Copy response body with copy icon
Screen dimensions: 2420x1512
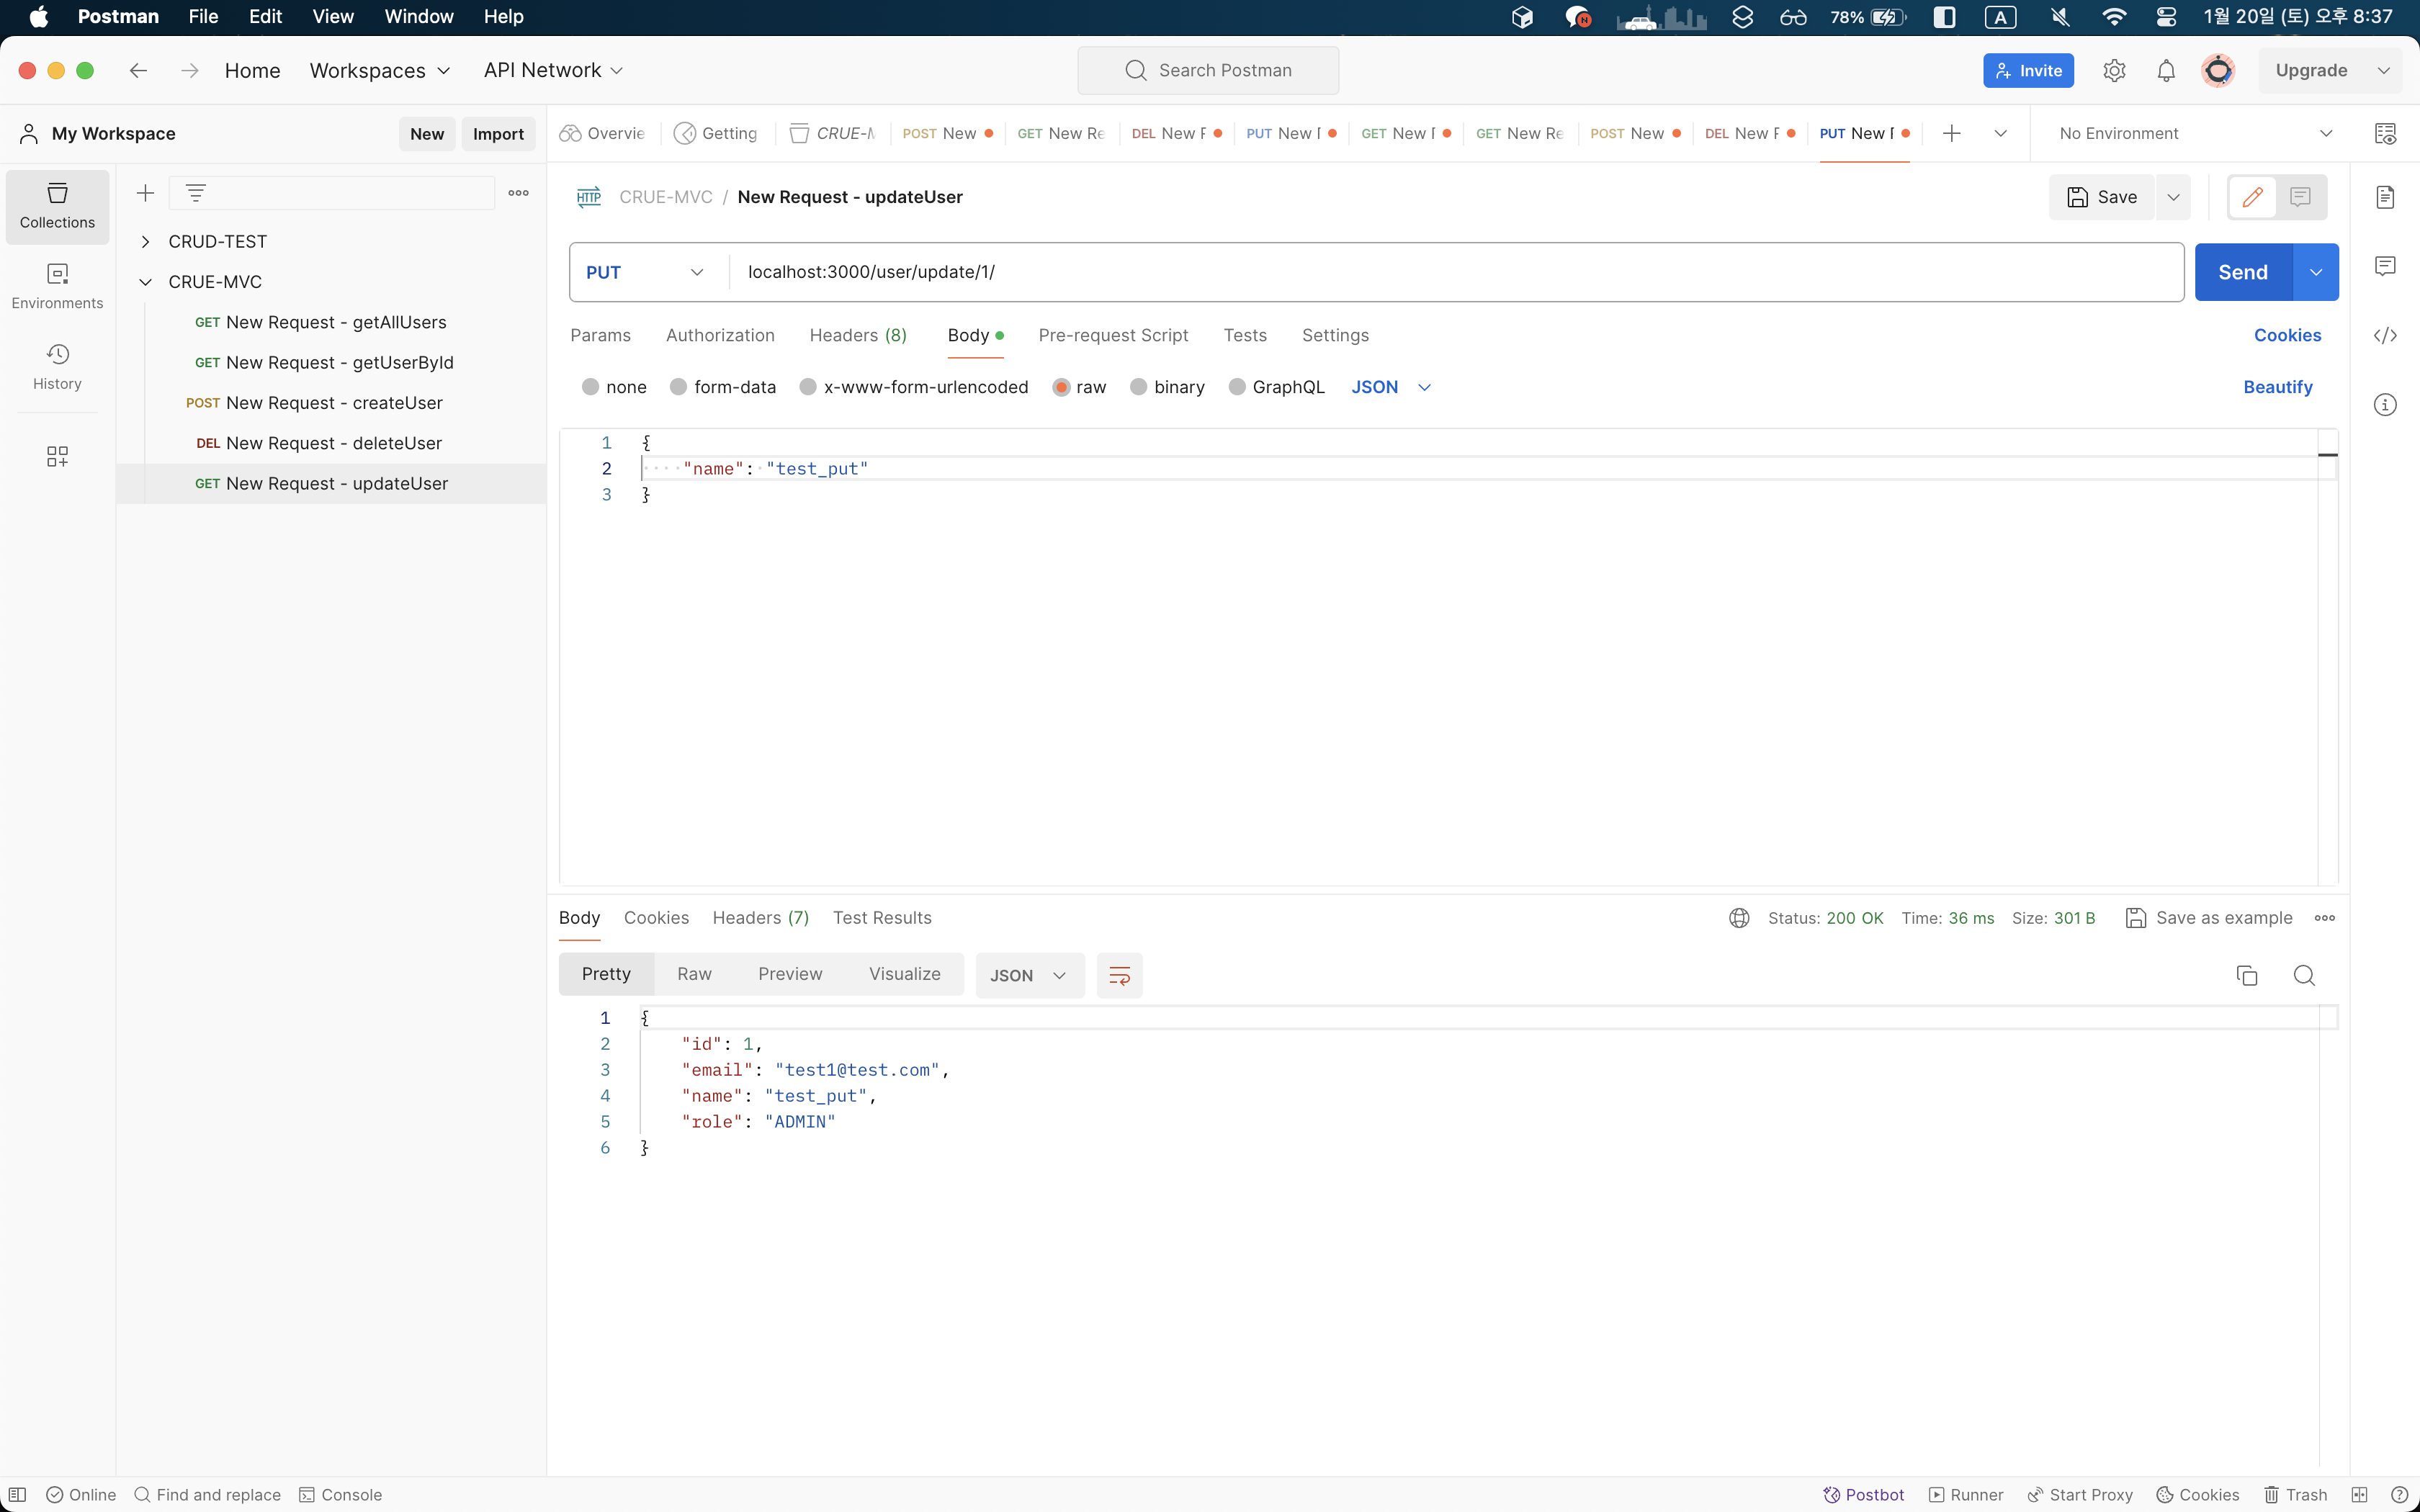2246,975
